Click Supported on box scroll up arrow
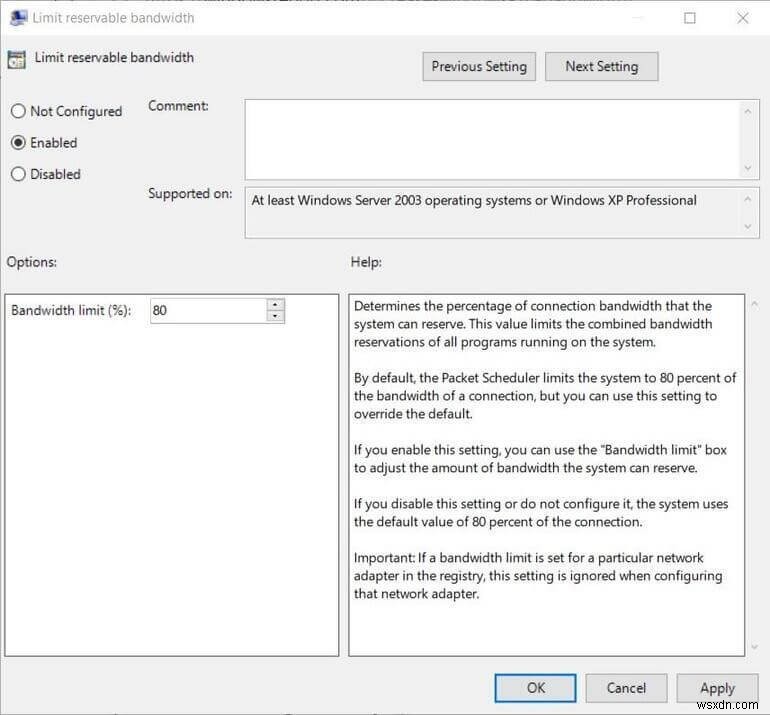Image resolution: width=770 pixels, height=715 pixels. [x=747, y=199]
